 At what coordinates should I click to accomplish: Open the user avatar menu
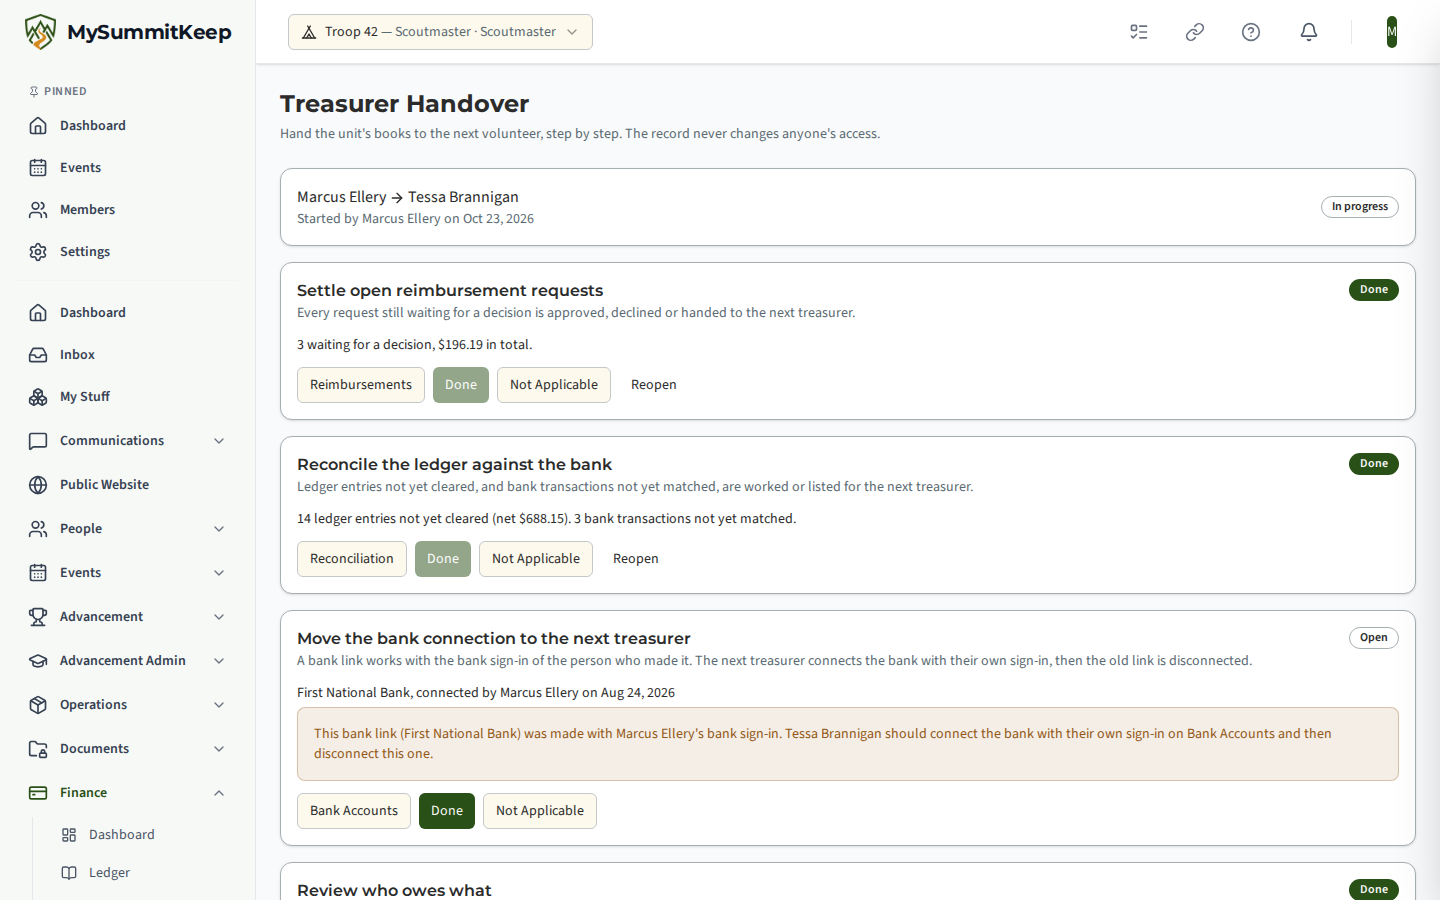point(1392,32)
